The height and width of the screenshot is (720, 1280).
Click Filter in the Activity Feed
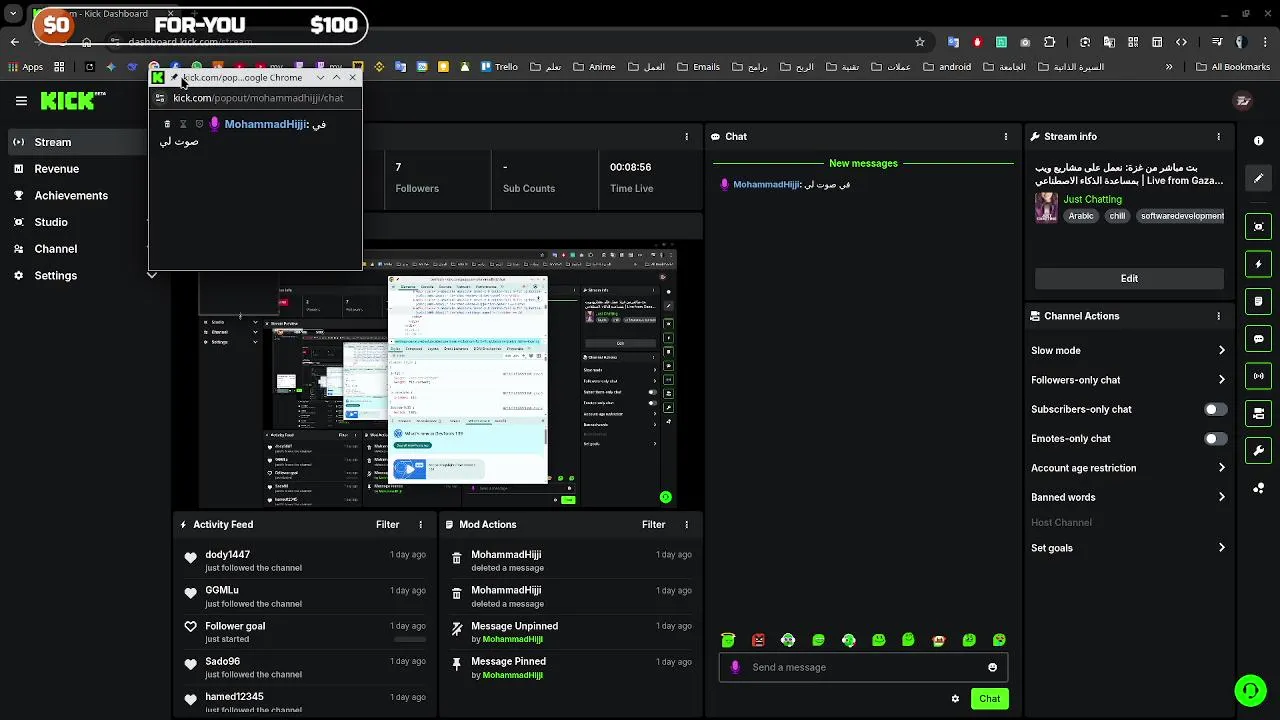click(387, 524)
